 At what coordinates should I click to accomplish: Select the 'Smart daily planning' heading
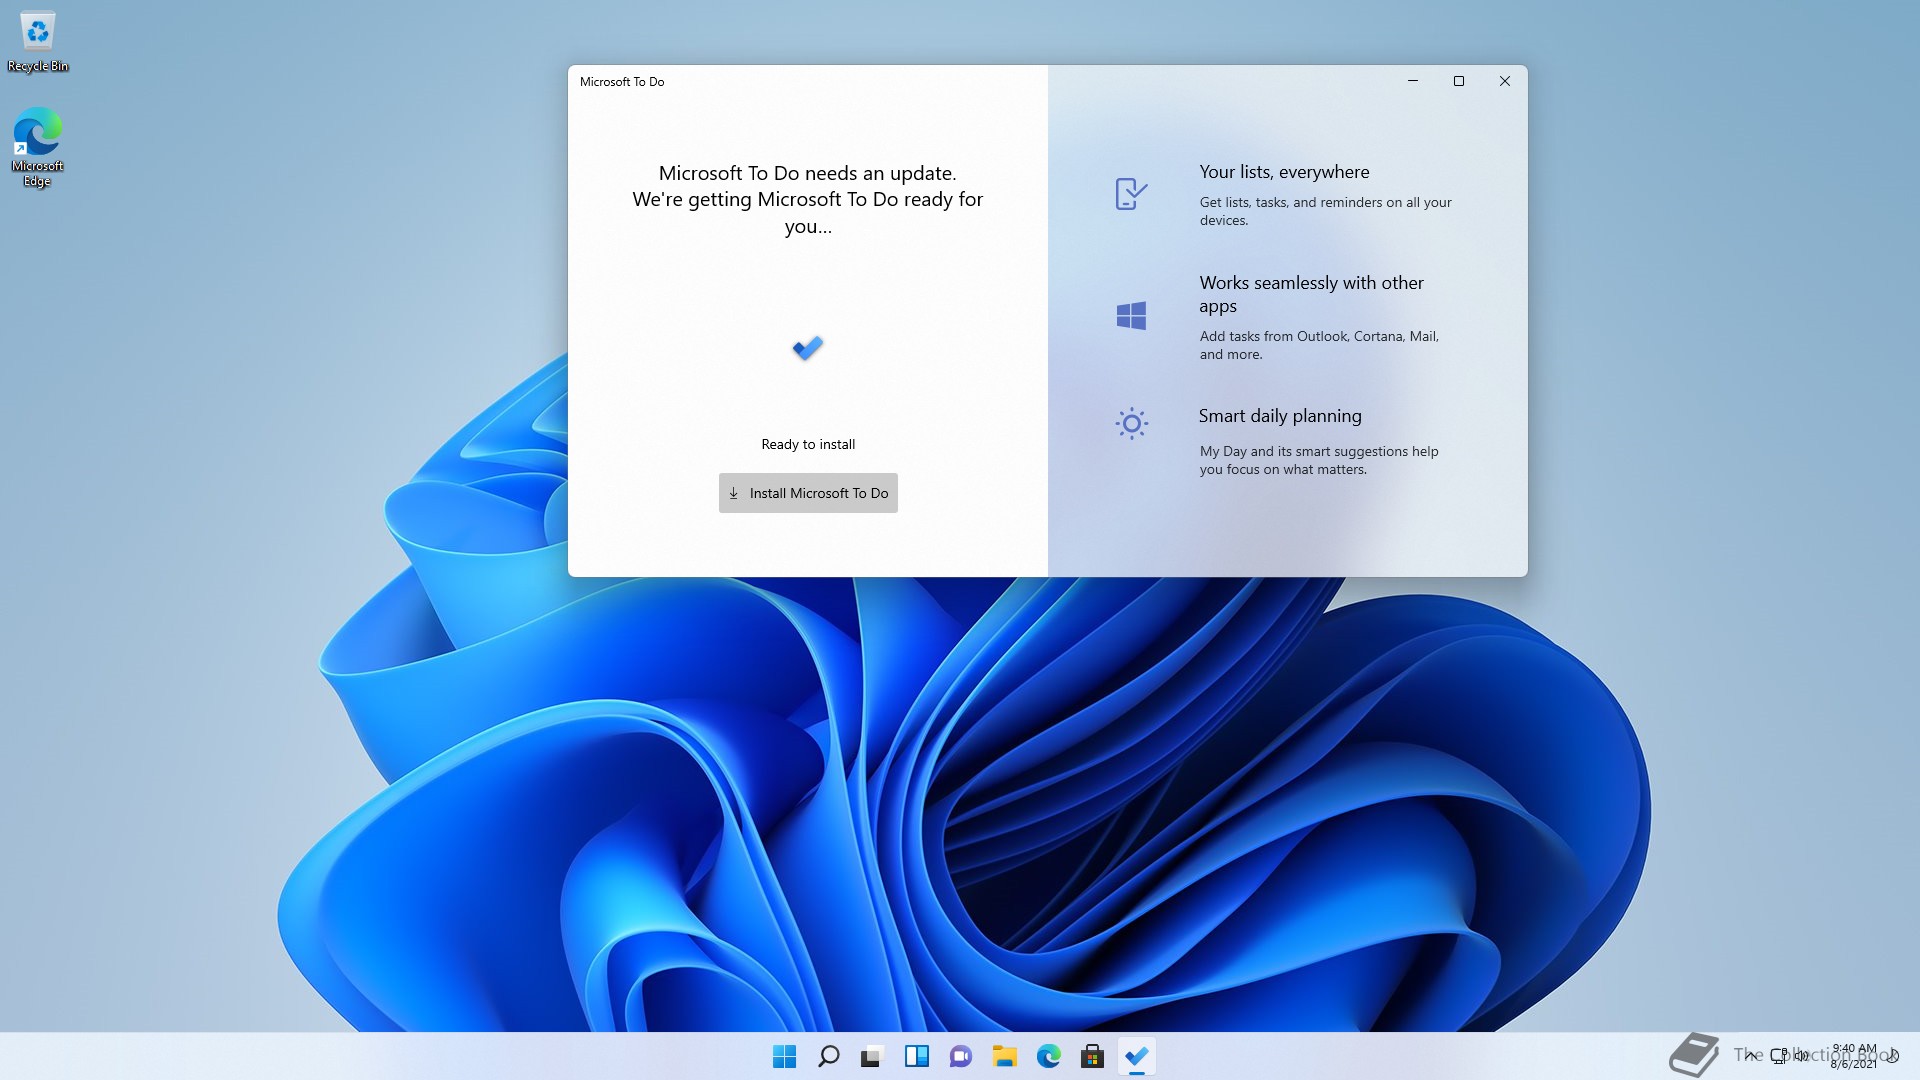click(x=1280, y=416)
